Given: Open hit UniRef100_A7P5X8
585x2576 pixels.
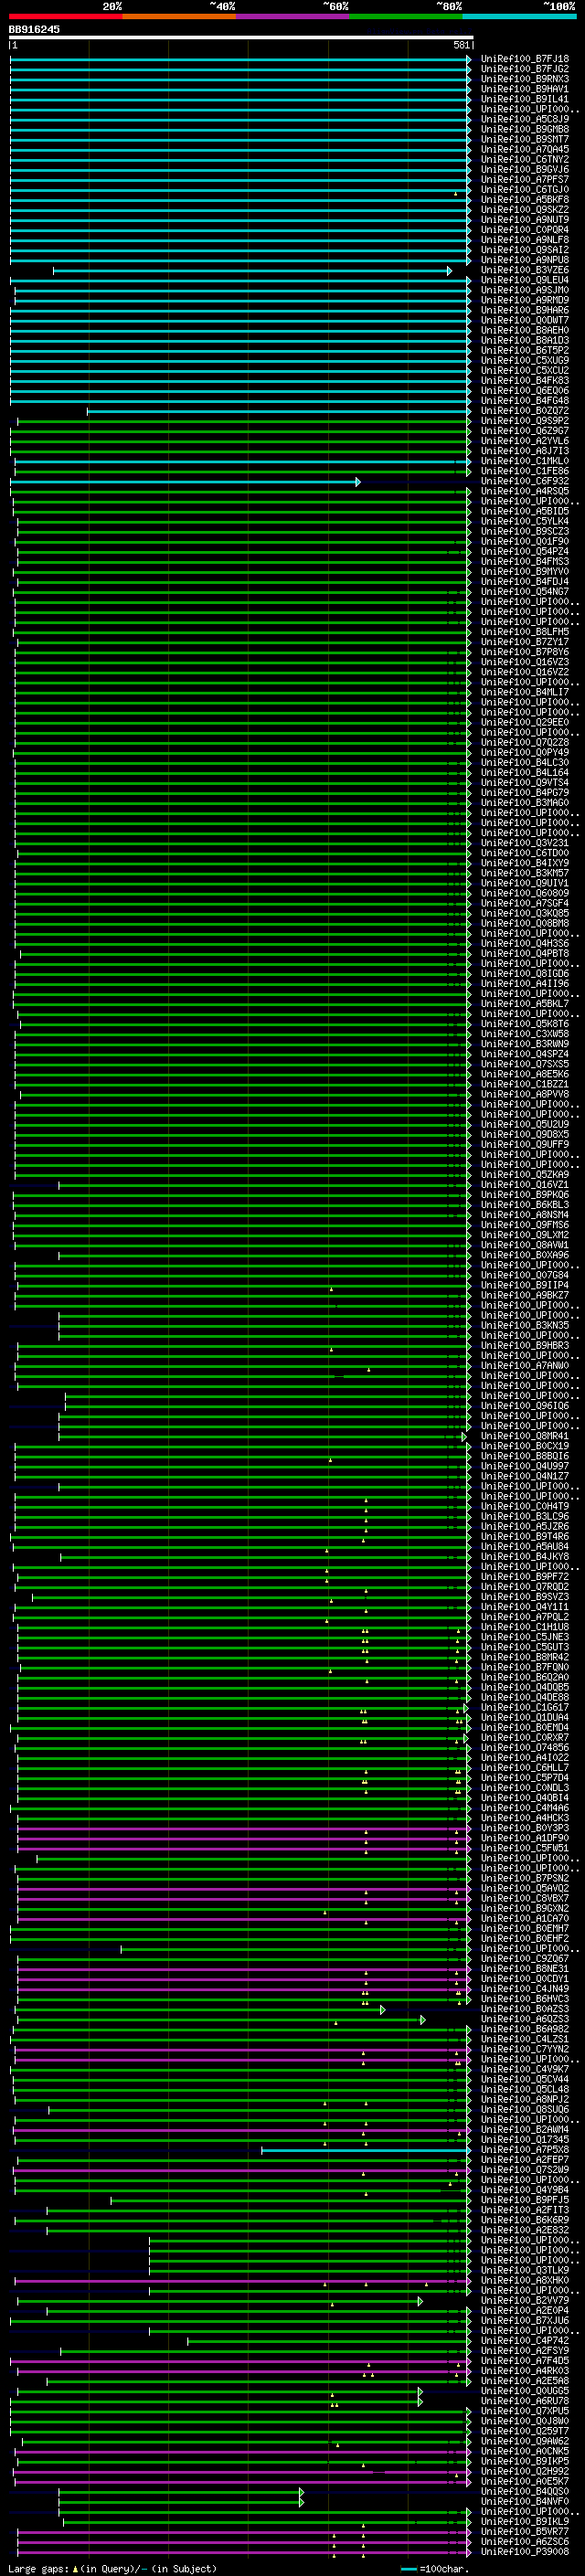Looking at the screenshot, I should pos(524,2150).
